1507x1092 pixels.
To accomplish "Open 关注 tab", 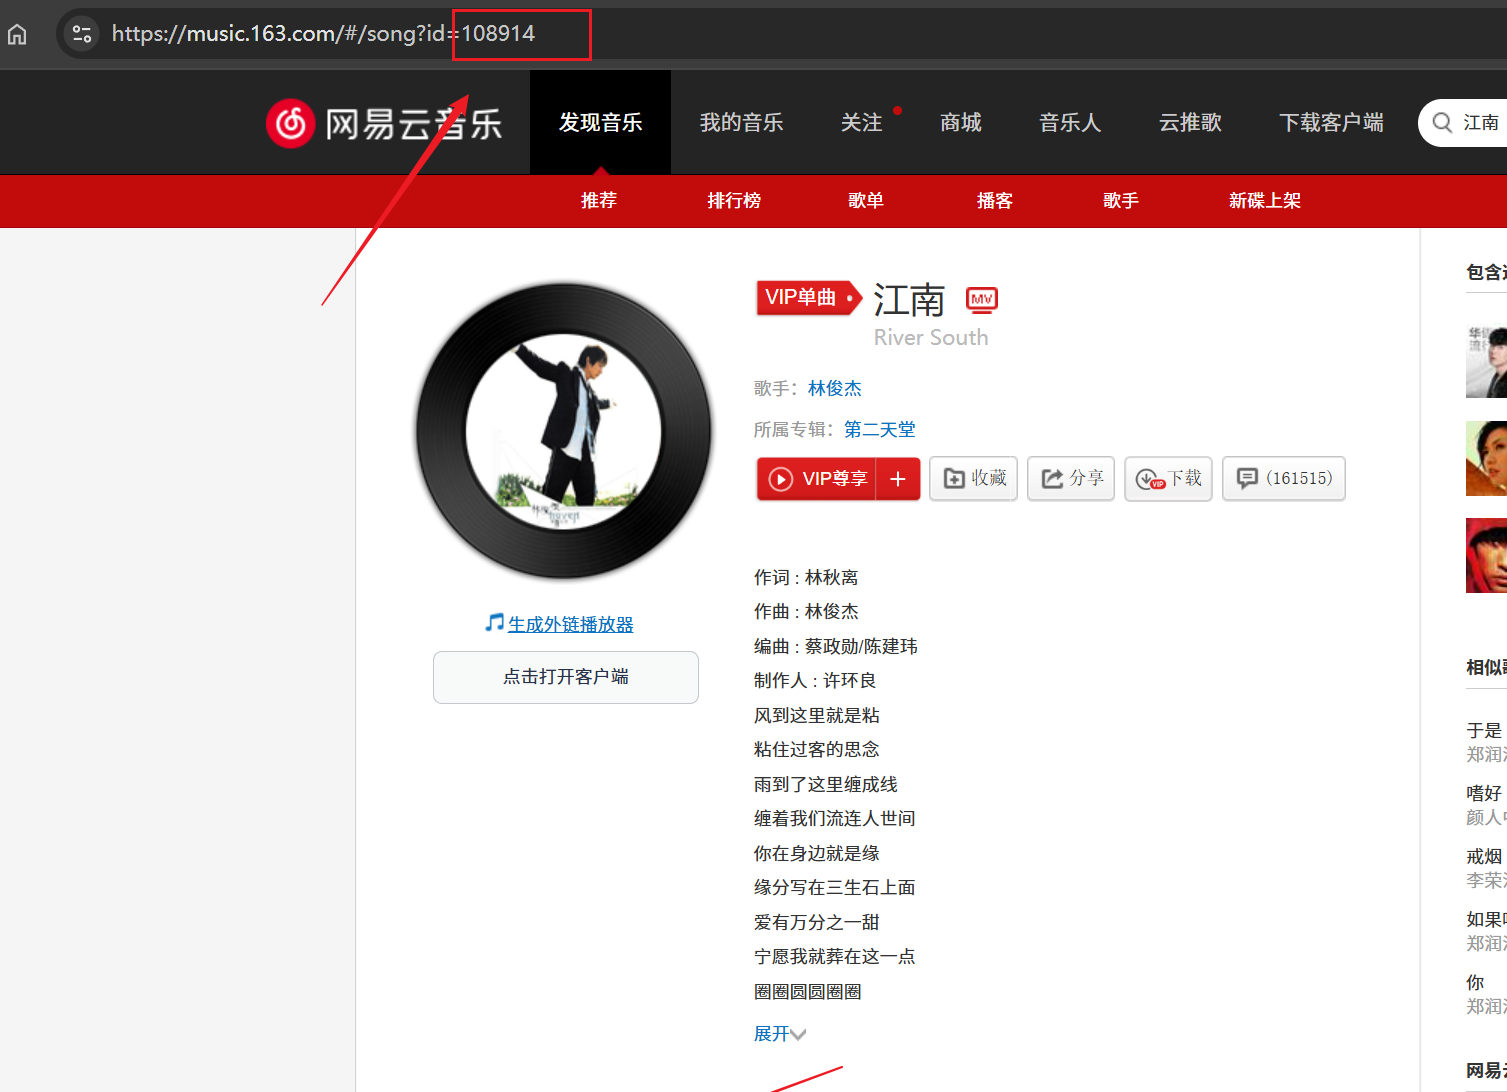I will [861, 122].
